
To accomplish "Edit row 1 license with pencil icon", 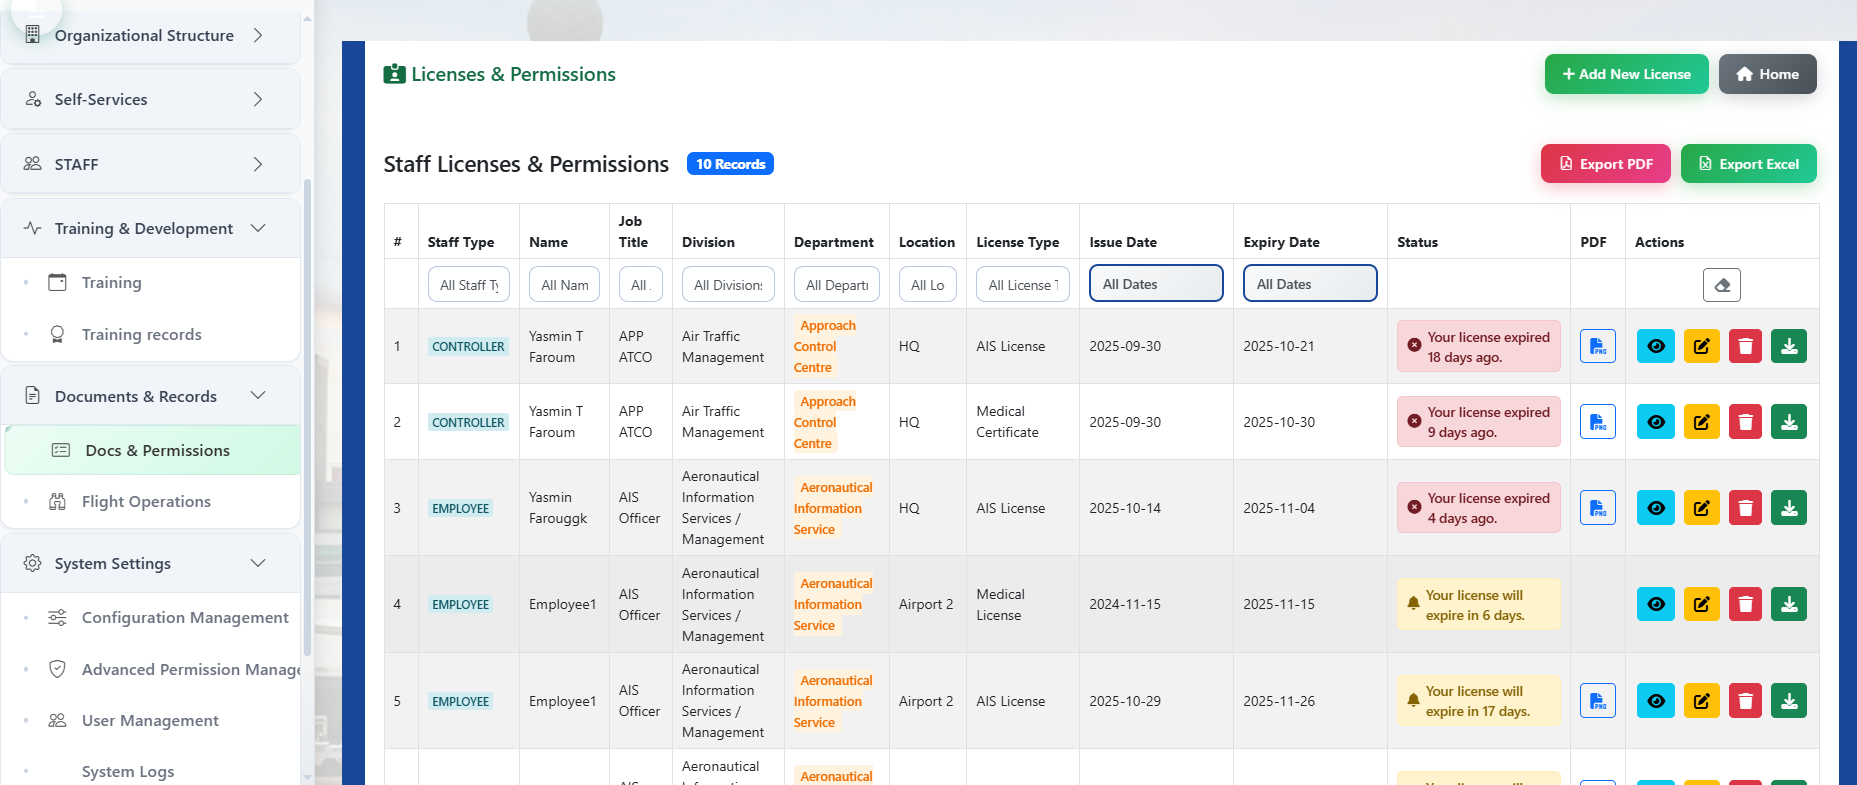I will (x=1700, y=346).
